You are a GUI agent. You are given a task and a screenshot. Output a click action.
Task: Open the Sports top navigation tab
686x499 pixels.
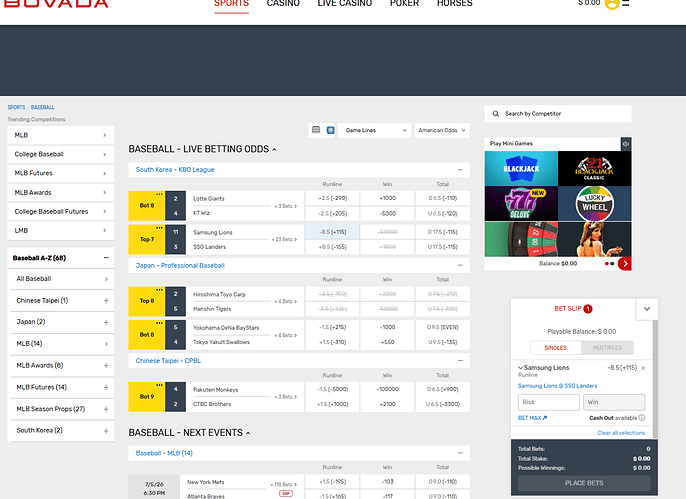(x=231, y=4)
